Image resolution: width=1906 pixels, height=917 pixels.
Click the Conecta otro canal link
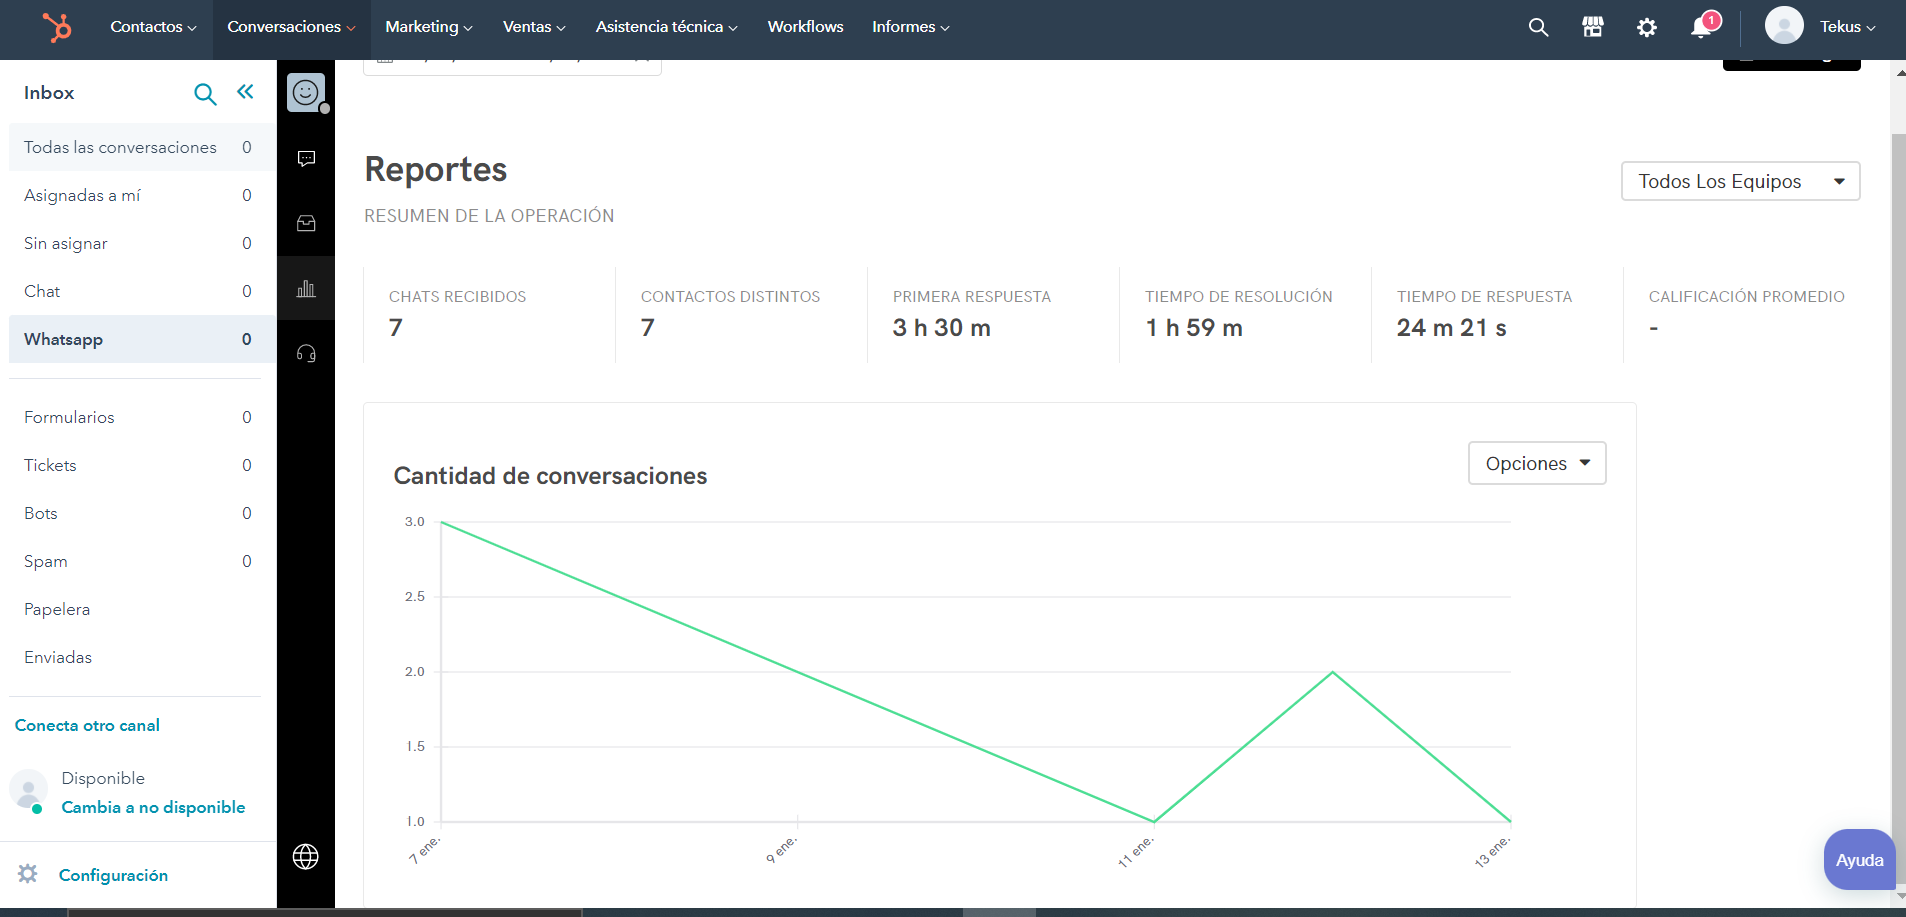click(x=87, y=725)
